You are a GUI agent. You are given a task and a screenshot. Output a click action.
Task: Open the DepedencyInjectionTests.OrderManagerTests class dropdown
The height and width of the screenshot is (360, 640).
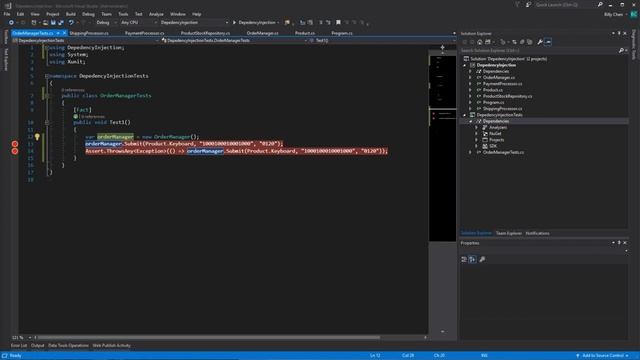click(234, 40)
